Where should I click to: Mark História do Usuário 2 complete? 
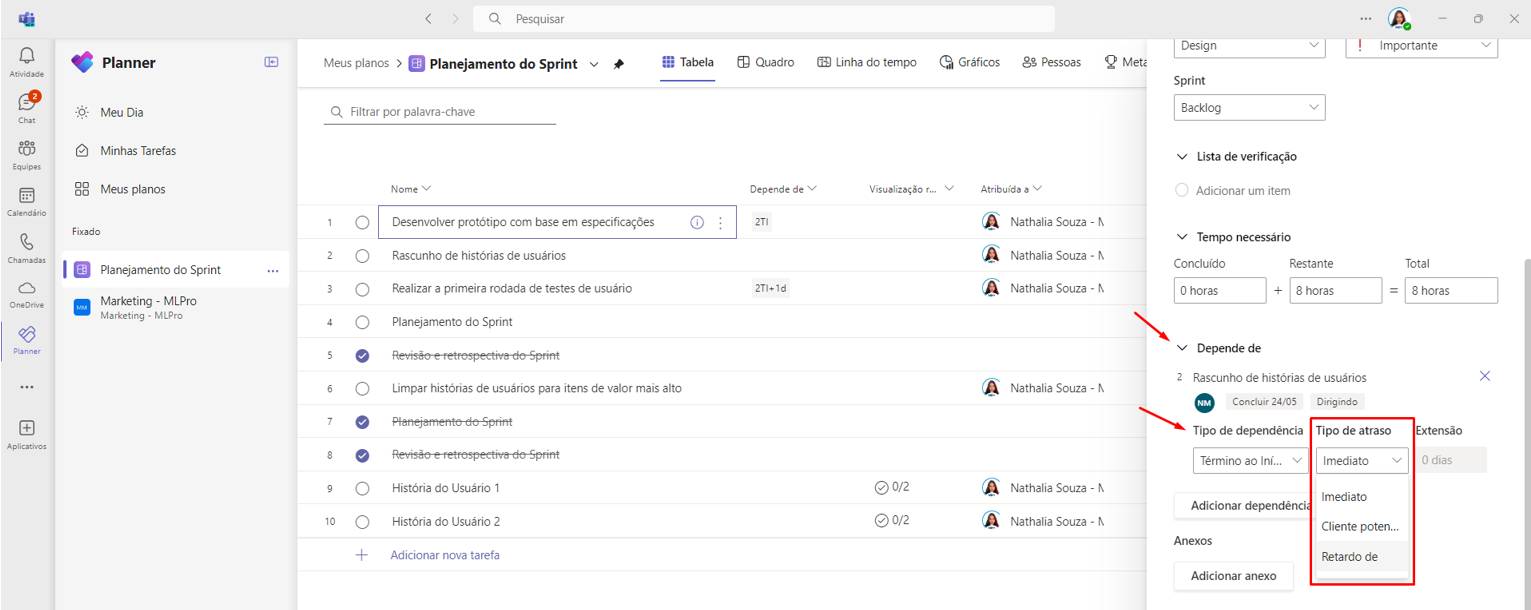pyautogui.click(x=362, y=521)
